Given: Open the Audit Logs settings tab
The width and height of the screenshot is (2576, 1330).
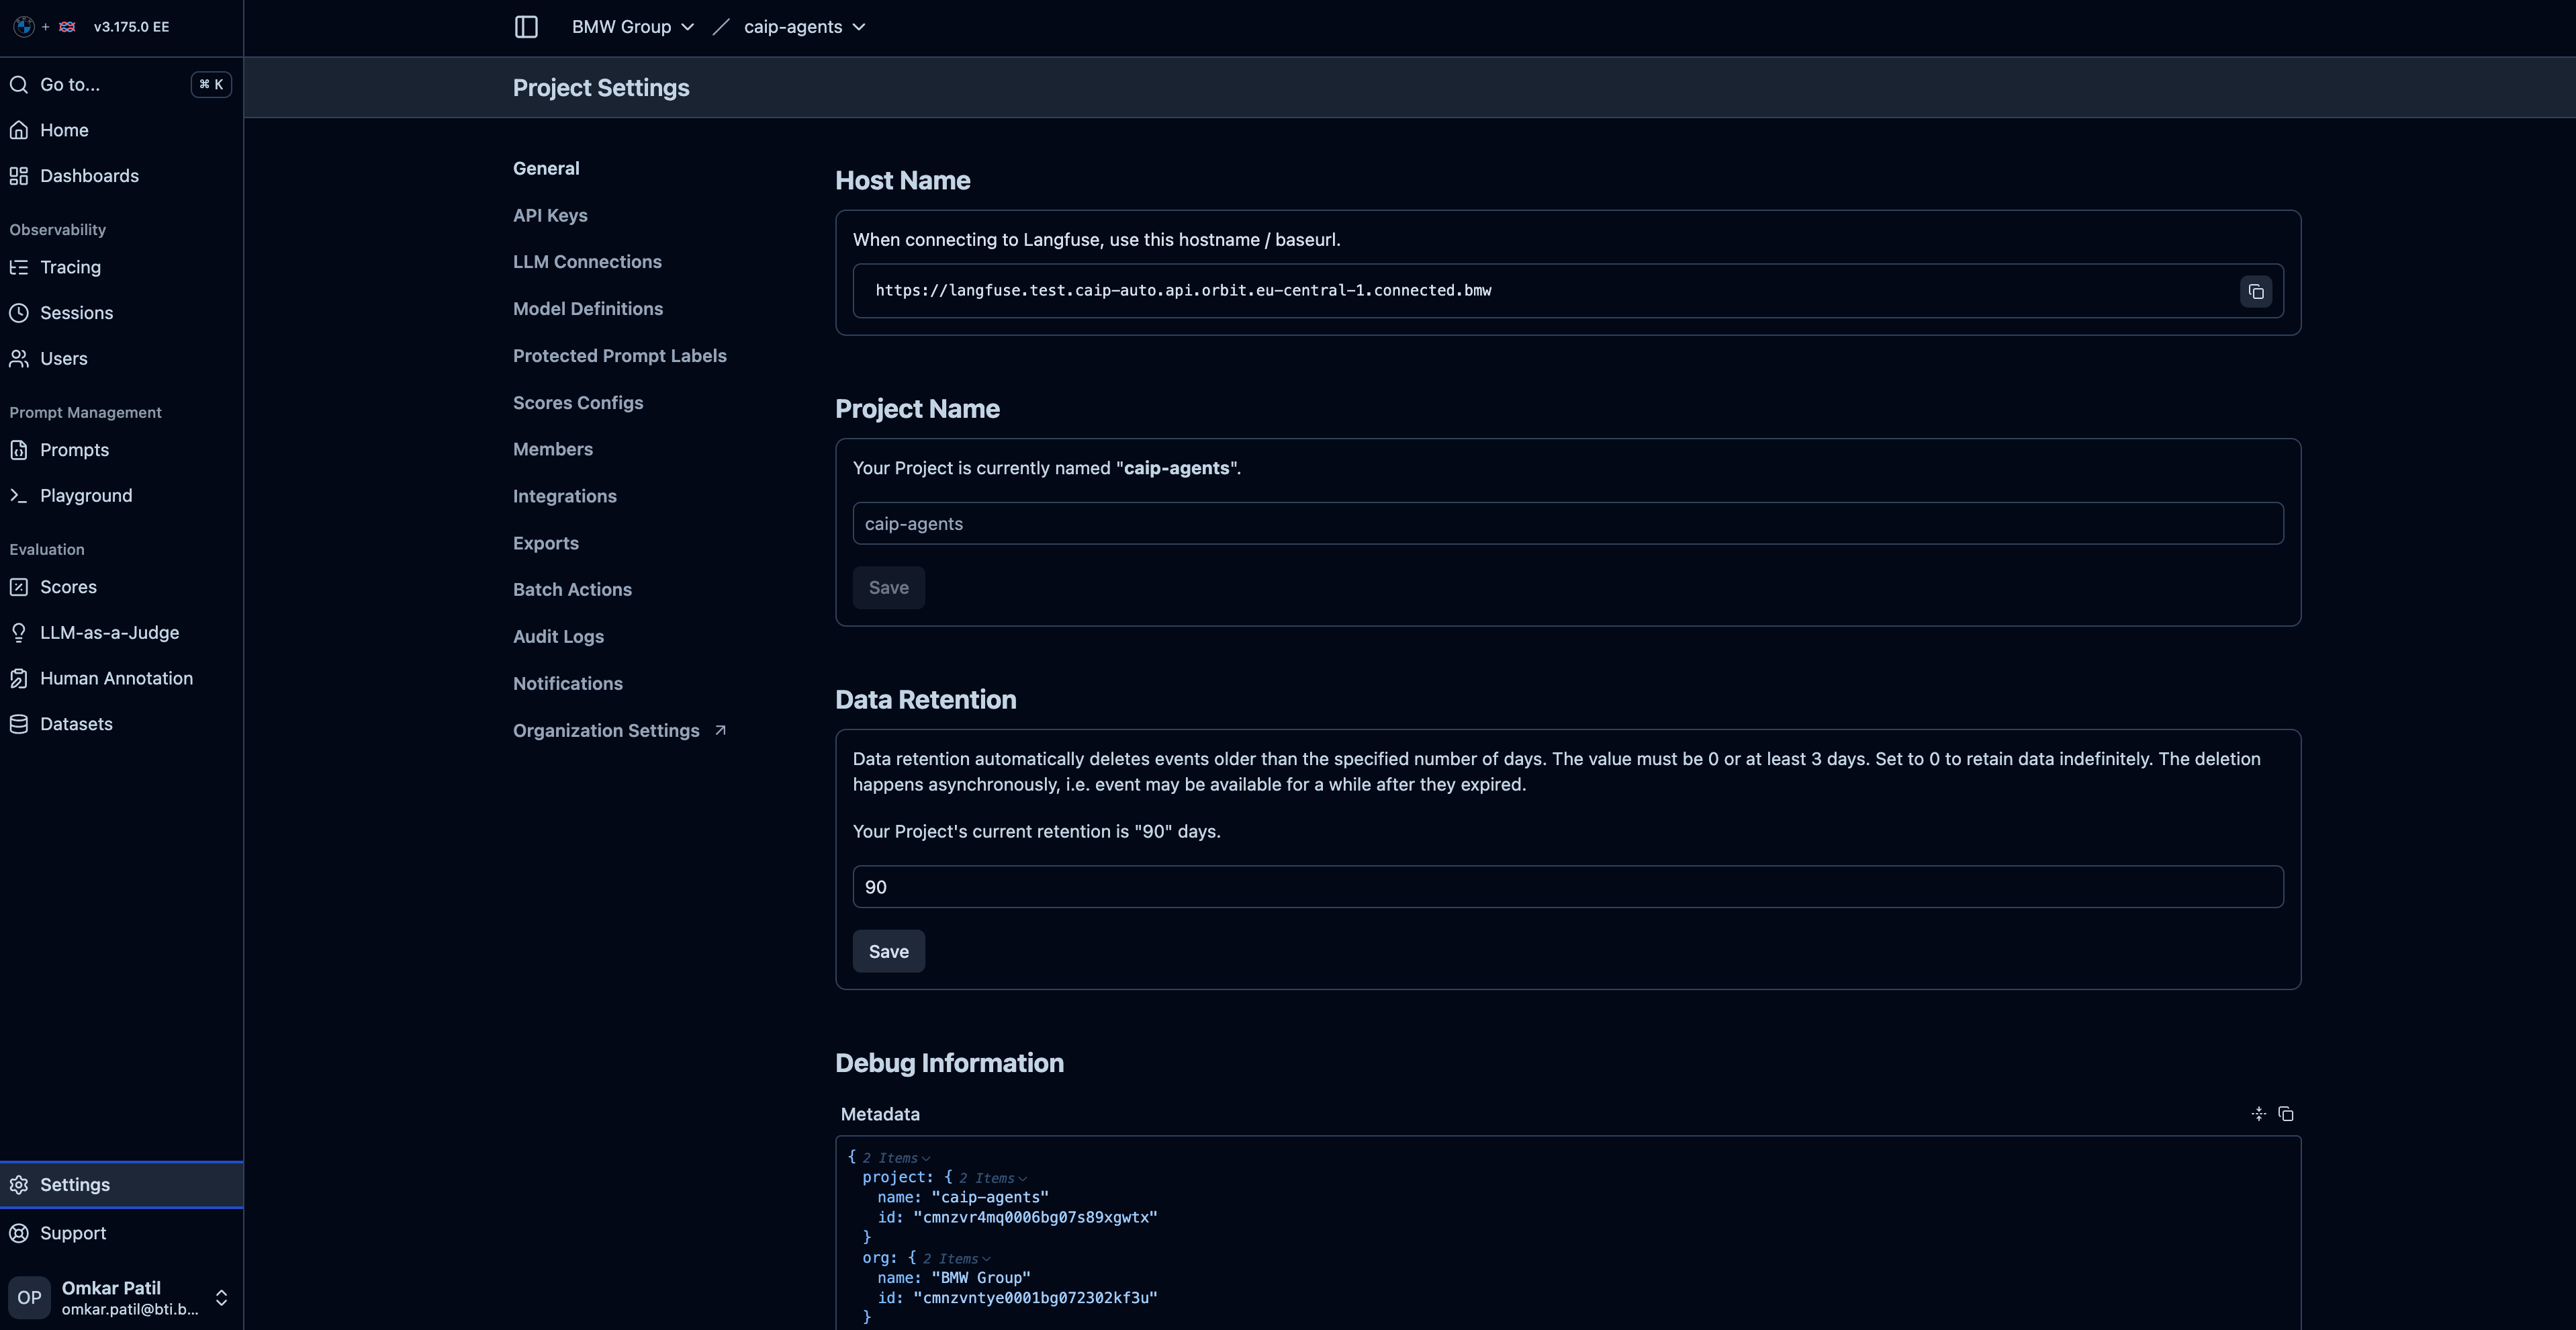Looking at the screenshot, I should 558,636.
